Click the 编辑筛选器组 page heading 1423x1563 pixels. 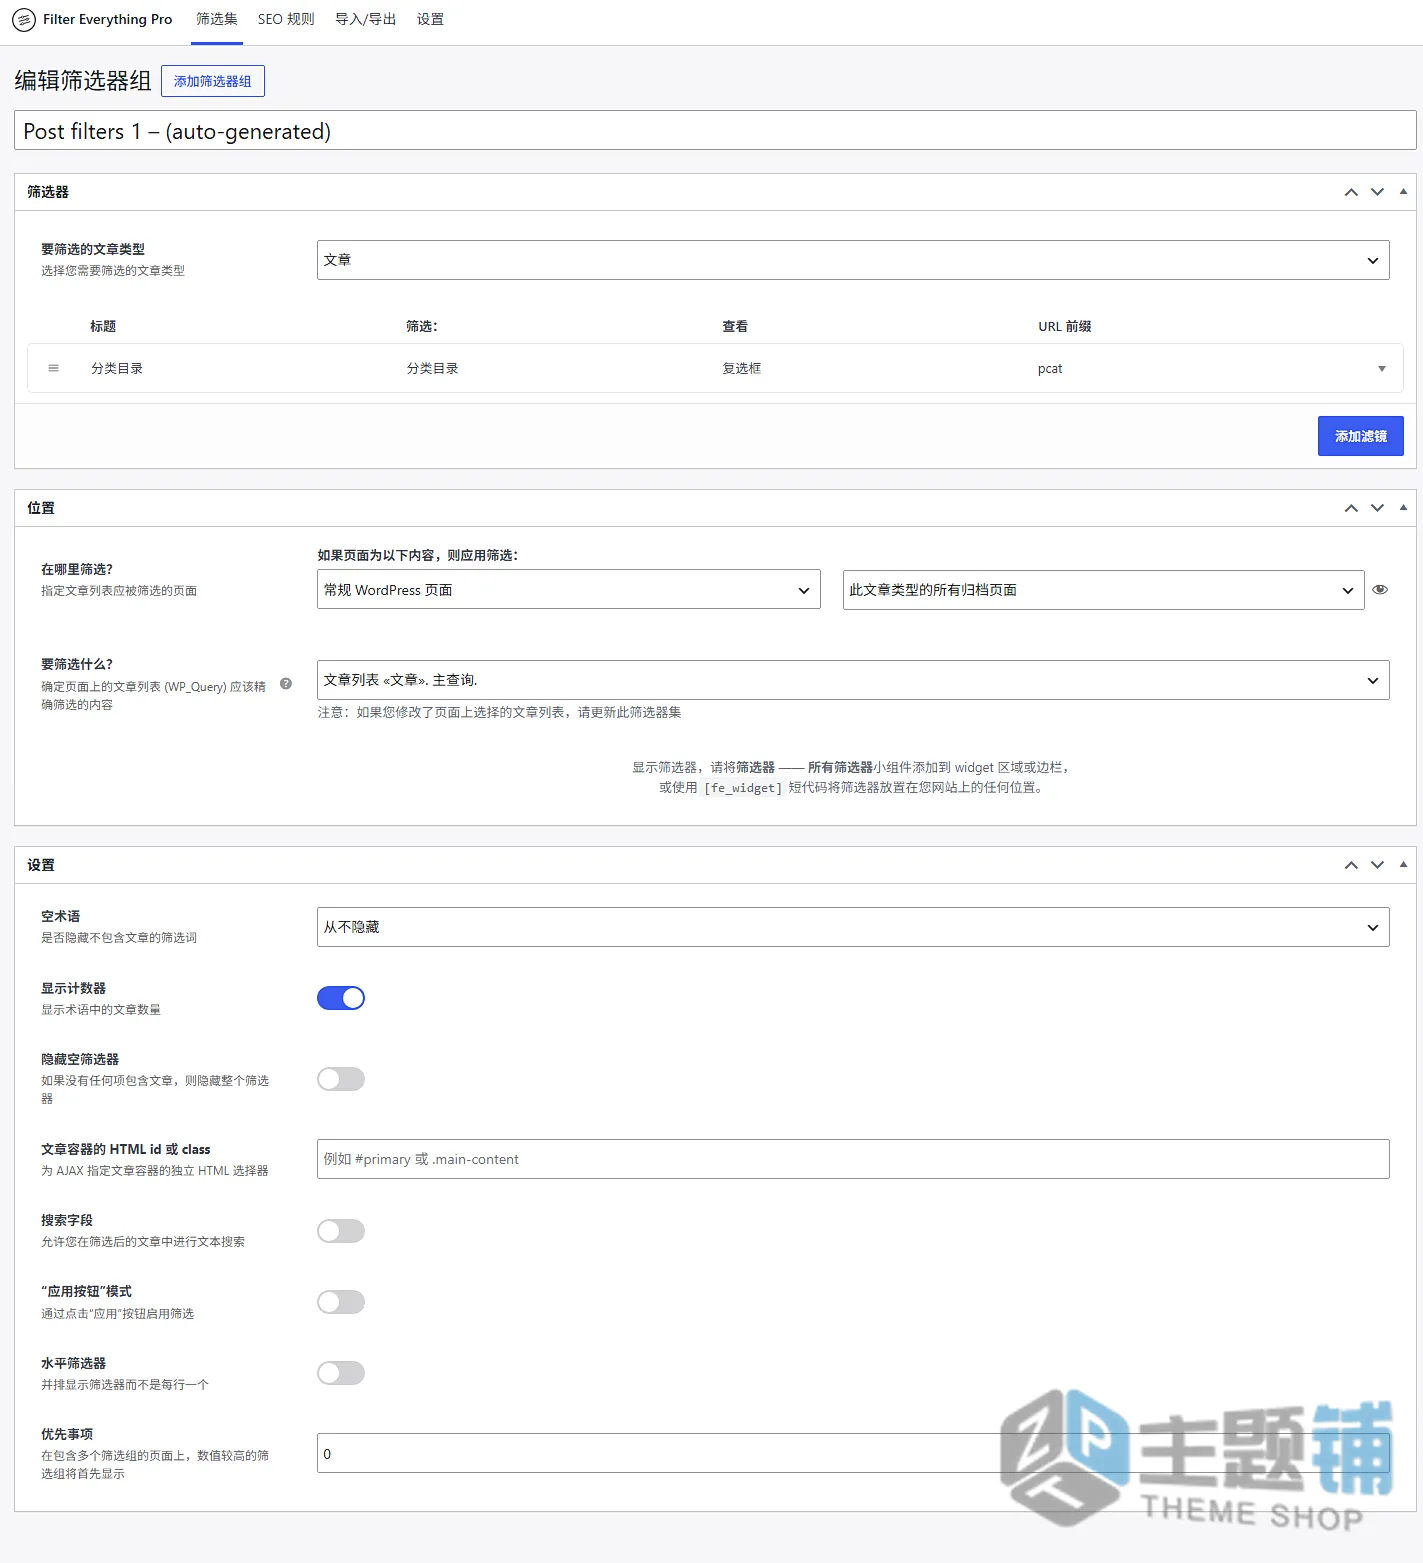83,81
